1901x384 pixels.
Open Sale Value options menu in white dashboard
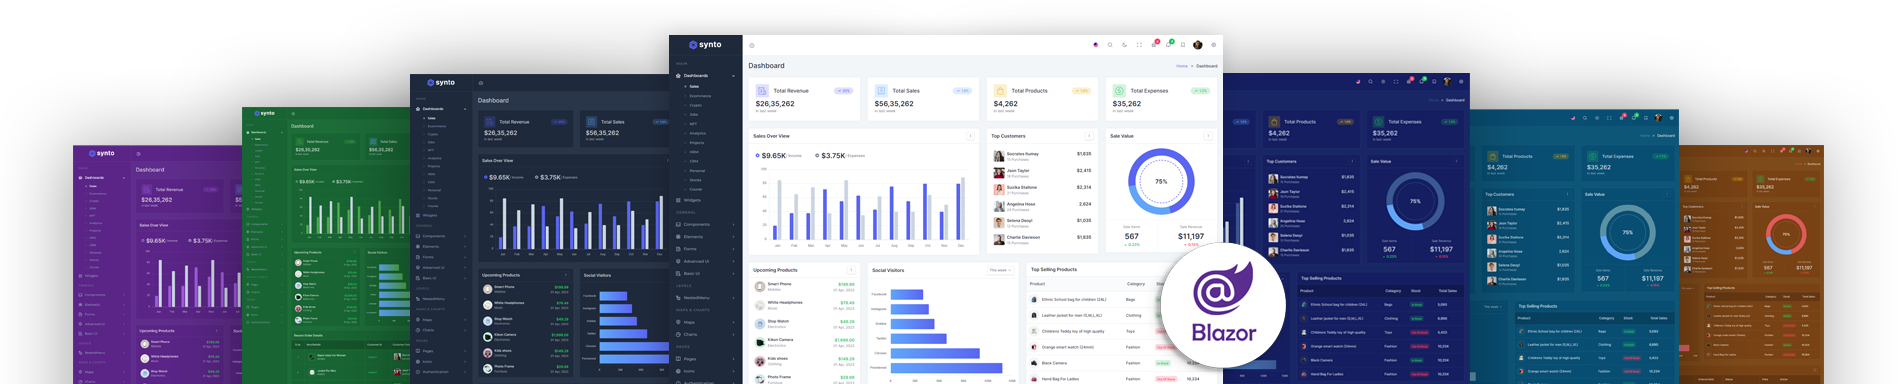click(1208, 136)
